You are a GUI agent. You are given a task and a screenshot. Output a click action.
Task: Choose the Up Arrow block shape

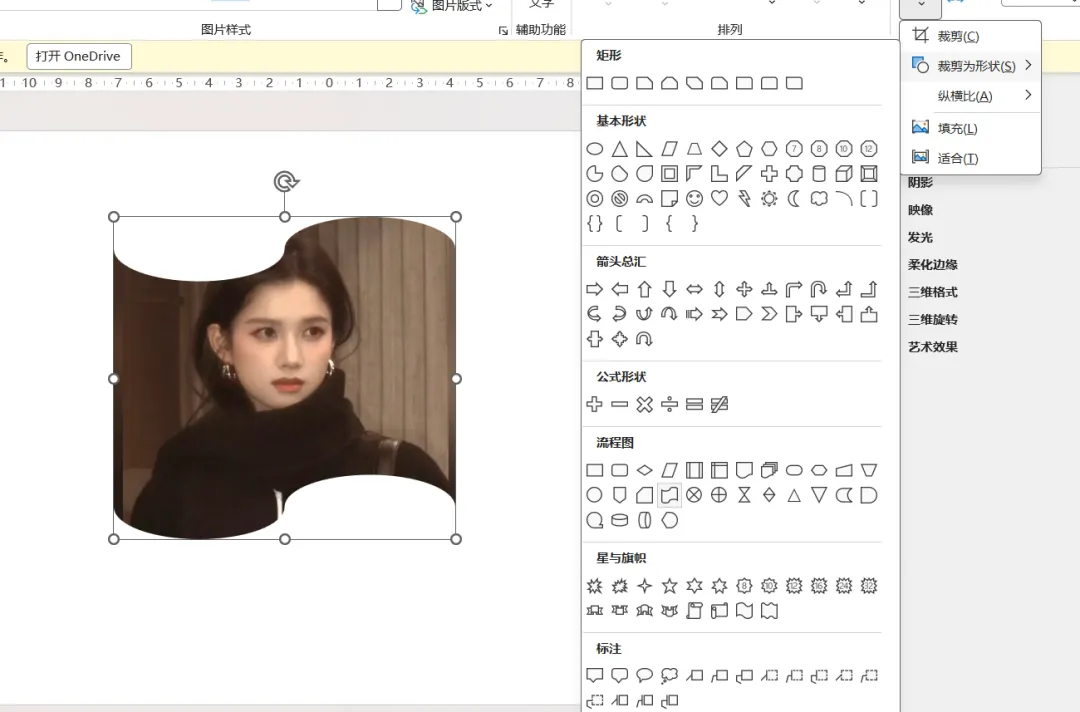(645, 289)
